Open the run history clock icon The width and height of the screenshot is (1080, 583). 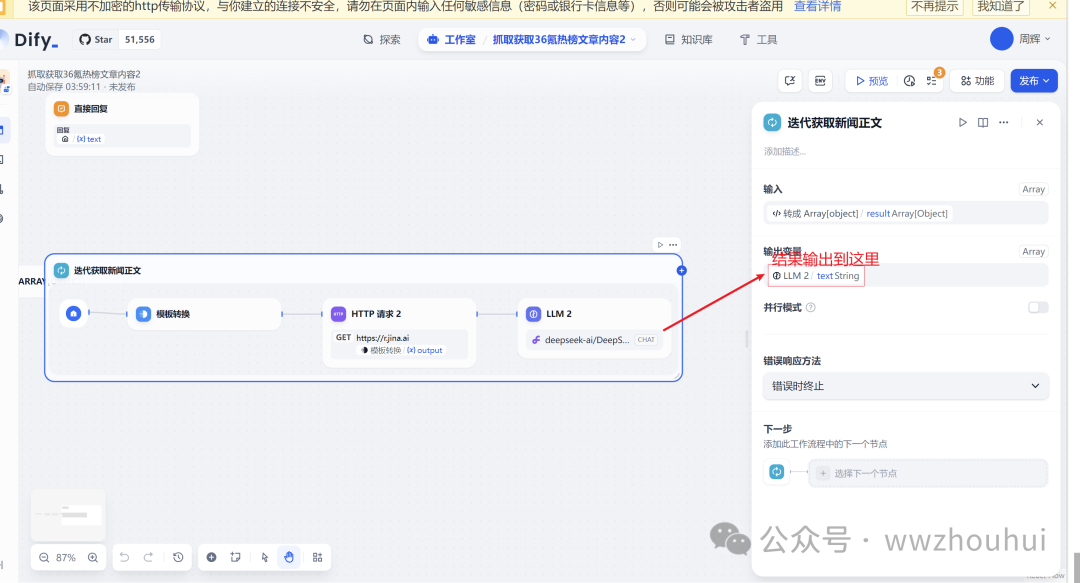coord(909,81)
